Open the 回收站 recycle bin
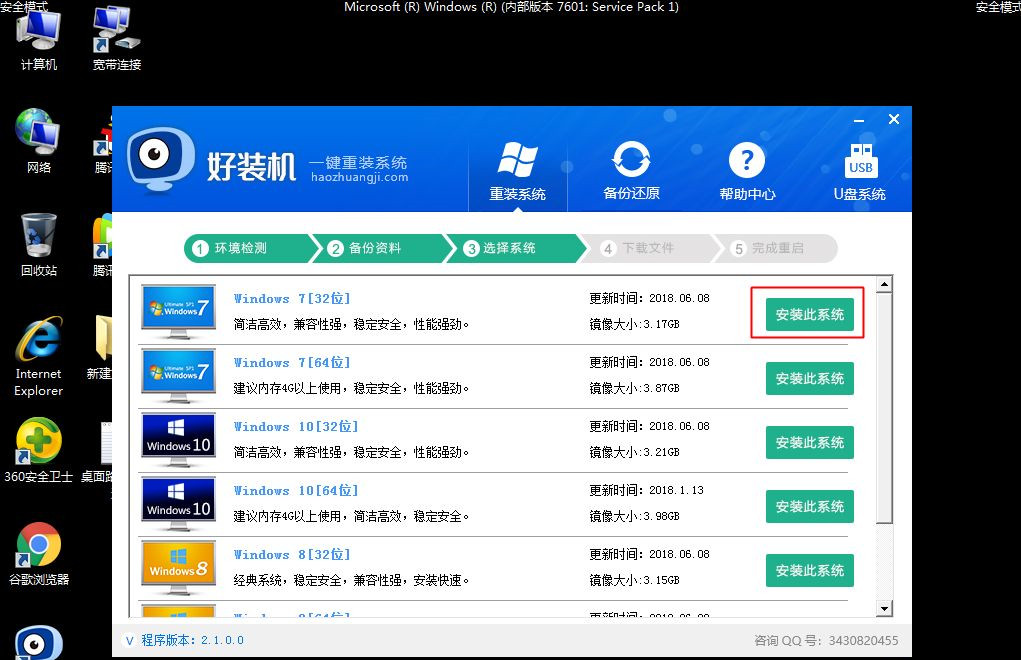Image resolution: width=1021 pixels, height=660 pixels. point(38,235)
